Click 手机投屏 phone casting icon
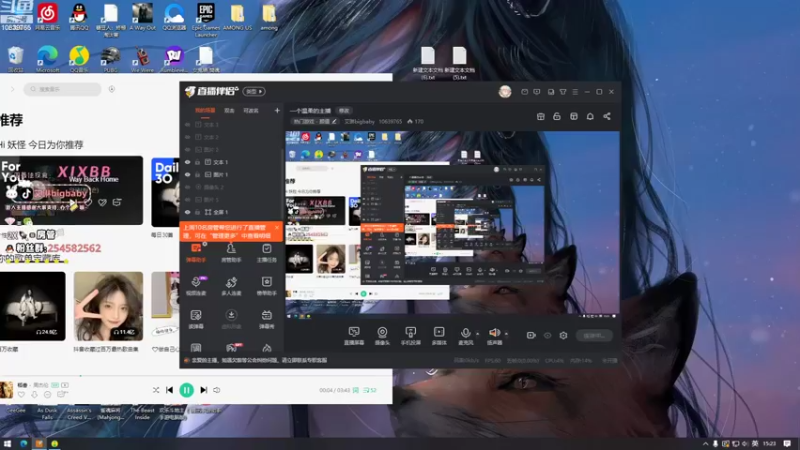 (411, 336)
